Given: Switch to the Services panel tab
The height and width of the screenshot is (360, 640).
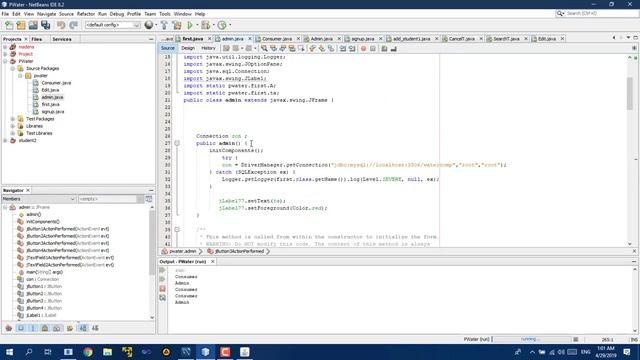Looking at the screenshot, I should [62, 39].
